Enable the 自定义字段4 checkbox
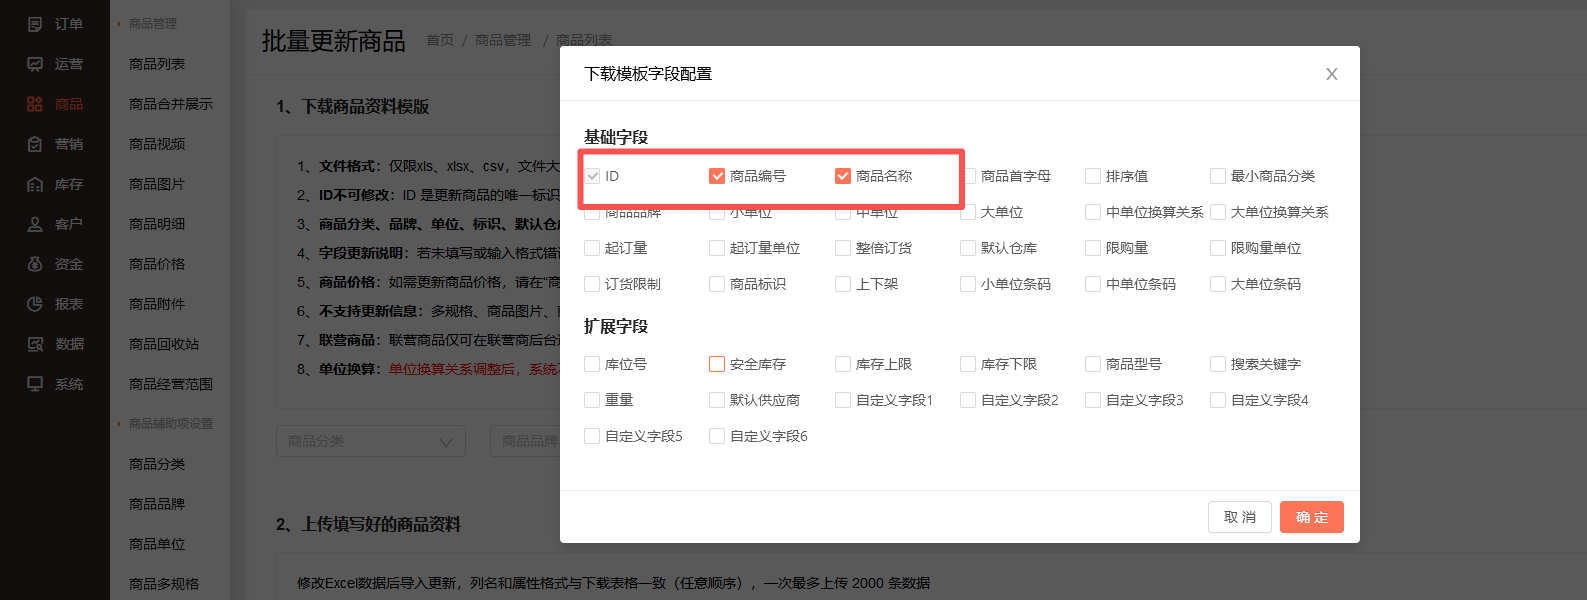The image size is (1587, 600). pos(1218,400)
